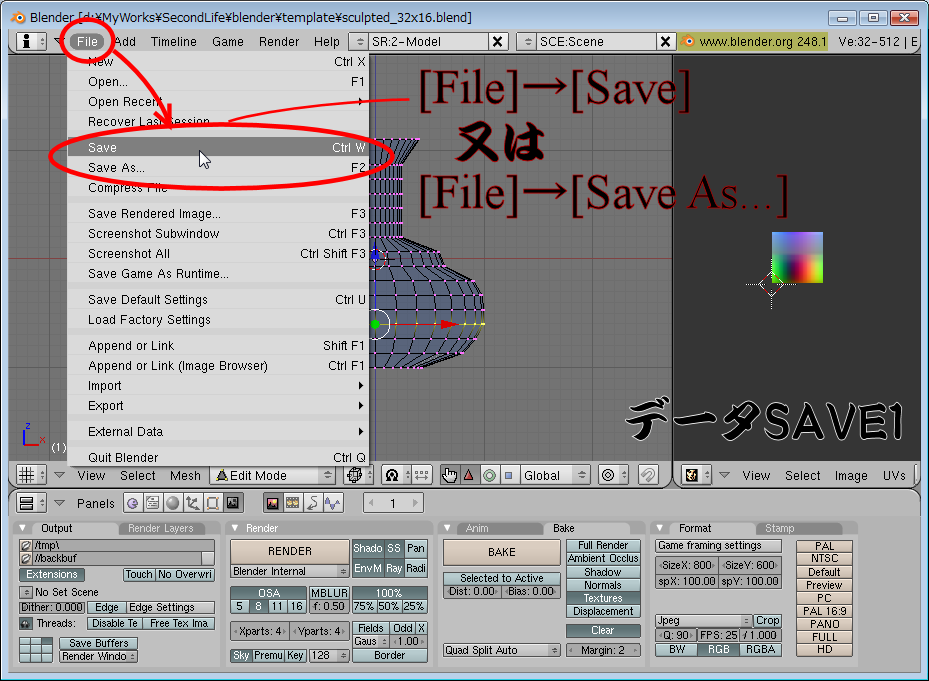Open Edge Settings in Output panel
The width and height of the screenshot is (929, 681).
[171, 608]
